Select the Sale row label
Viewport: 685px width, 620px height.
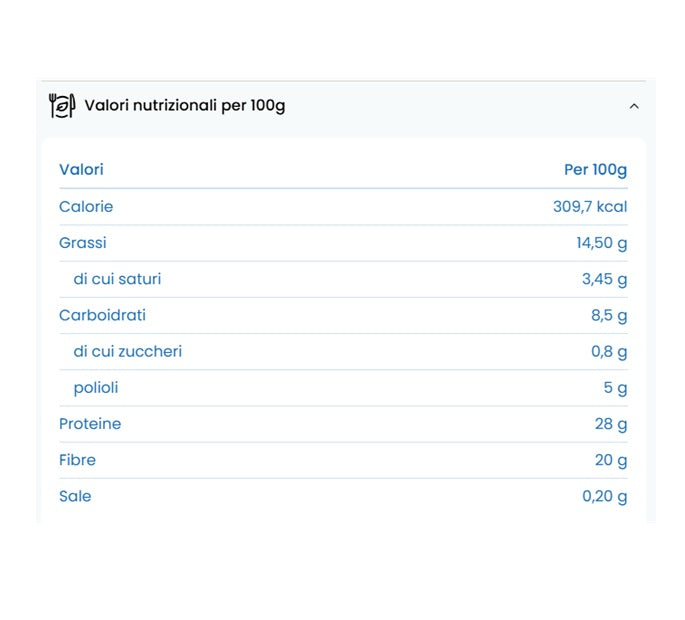pyautogui.click(x=75, y=496)
